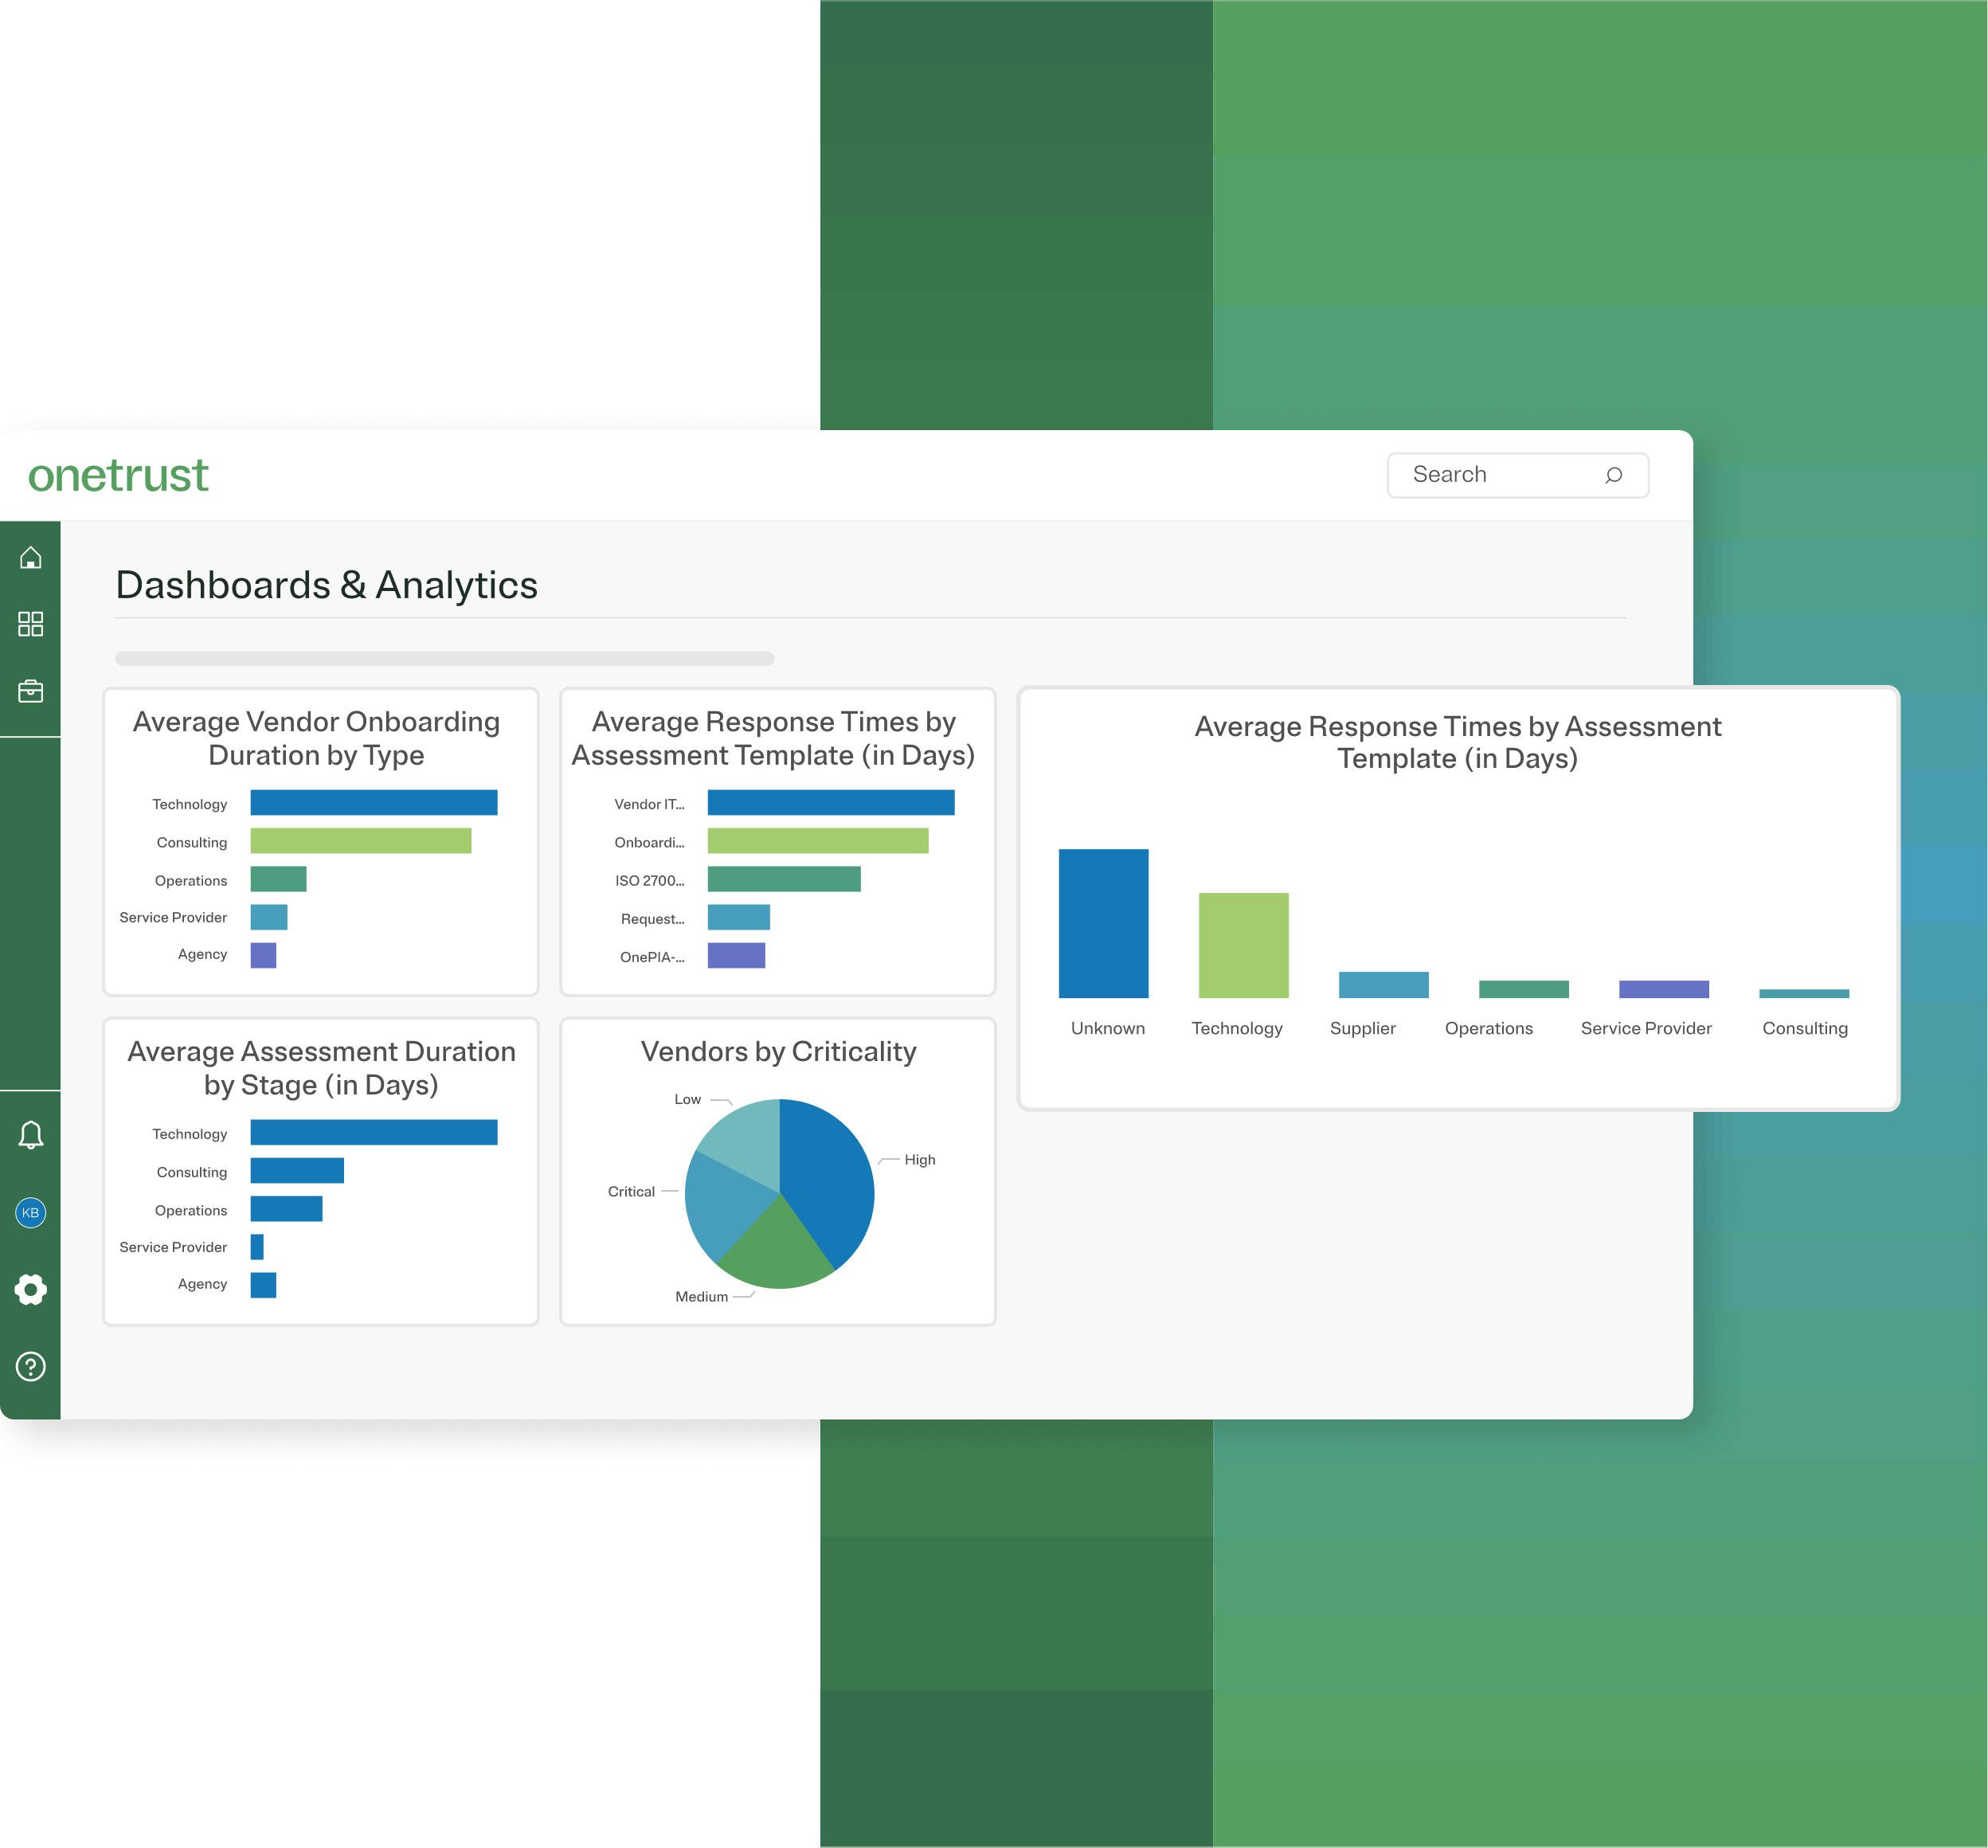This screenshot has width=1988, height=1848.
Task: Select the Medium green pie slice
Action: [776, 1250]
